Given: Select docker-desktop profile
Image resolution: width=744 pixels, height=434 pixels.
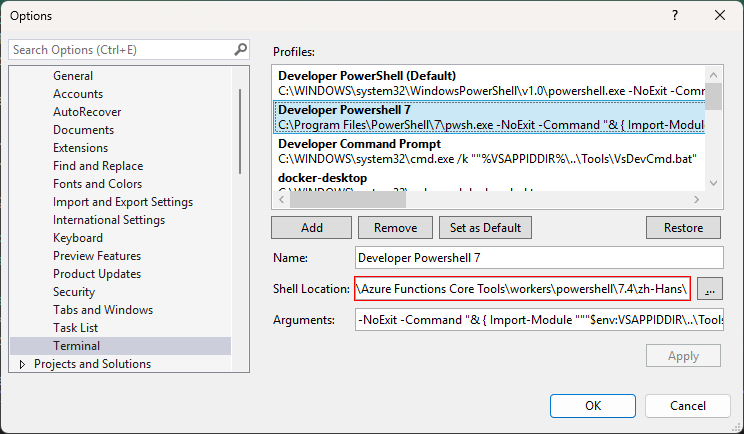Looking at the screenshot, I should click(488, 180).
